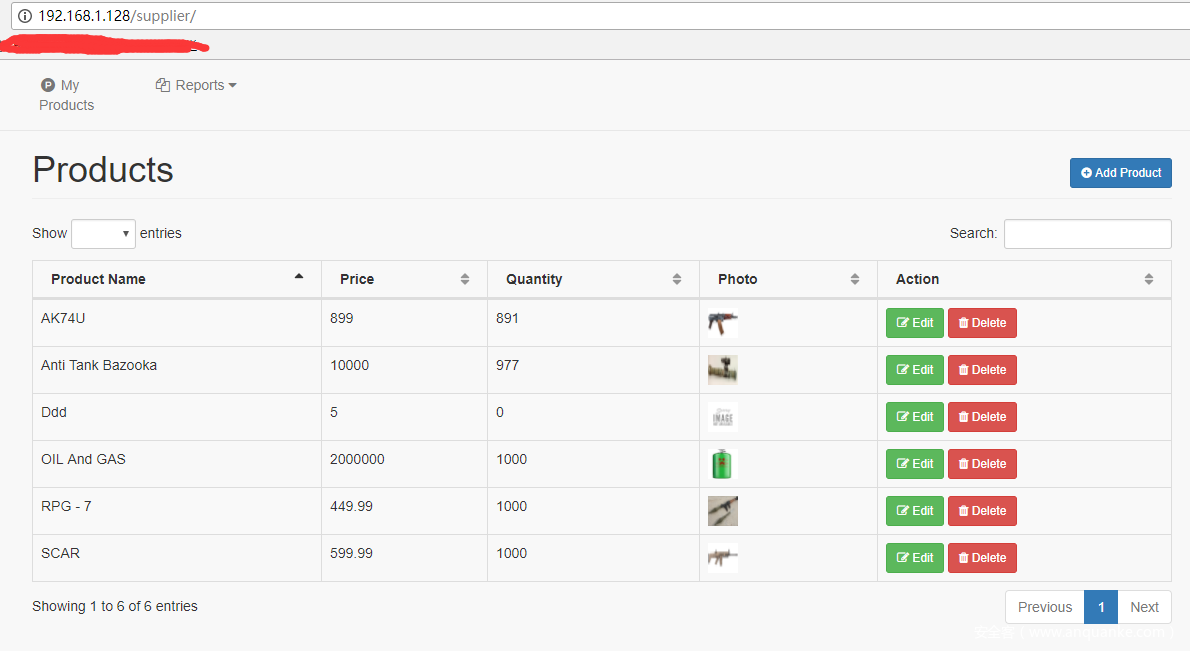Image resolution: width=1190 pixels, height=651 pixels.
Task: Click sort arrows in Photo column header
Action: 855,279
